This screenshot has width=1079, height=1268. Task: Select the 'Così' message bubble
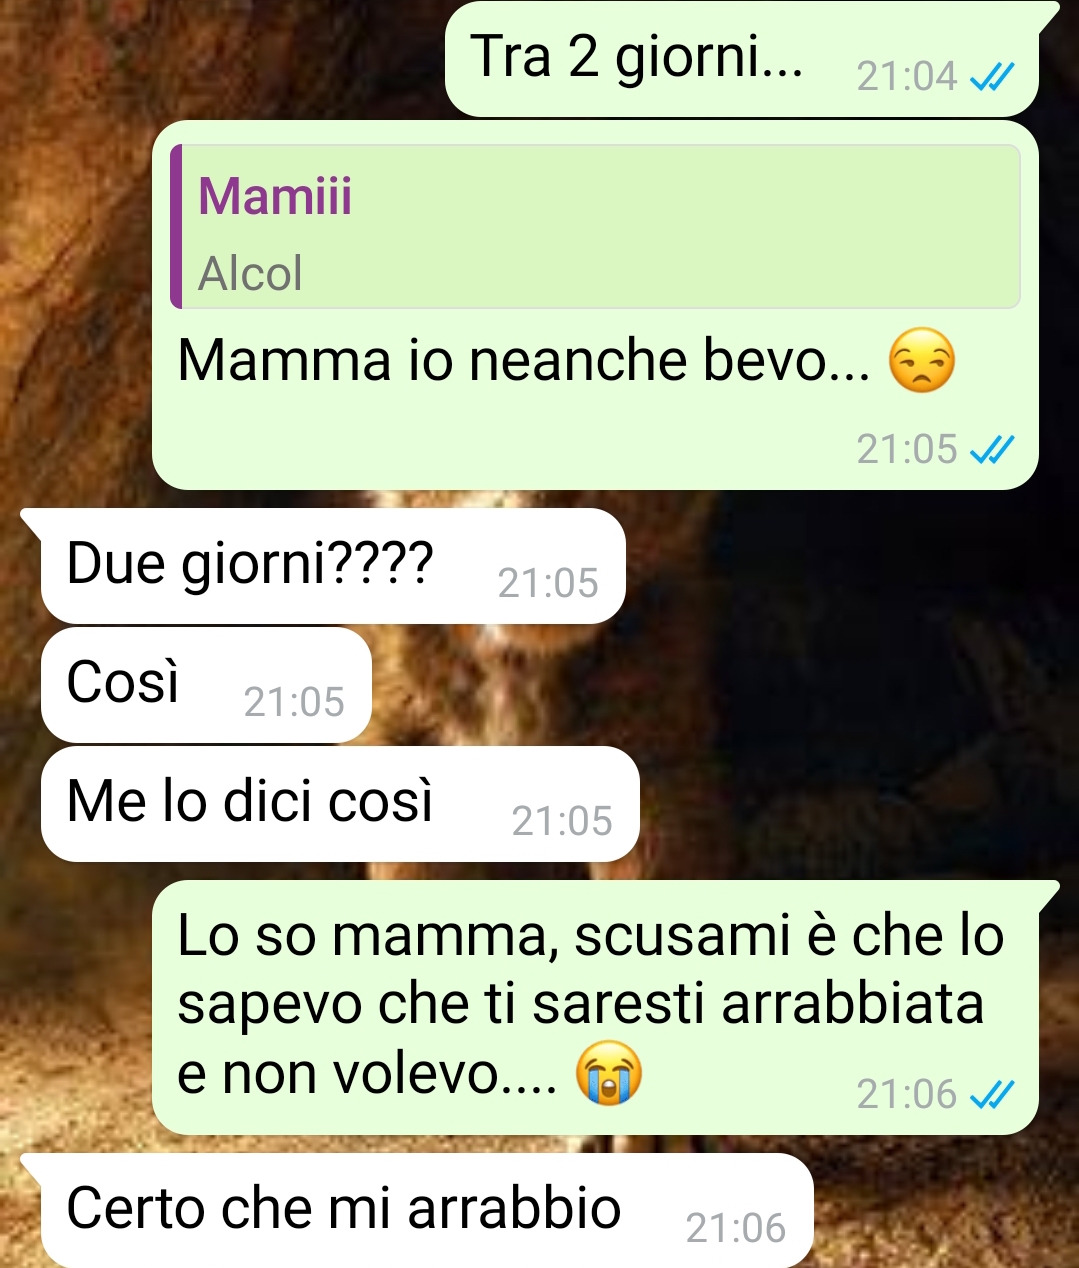(206, 685)
